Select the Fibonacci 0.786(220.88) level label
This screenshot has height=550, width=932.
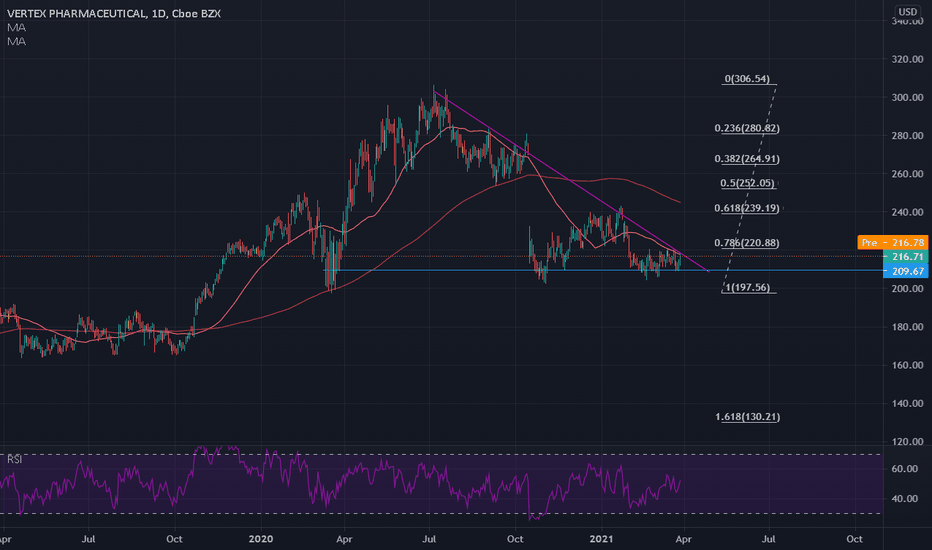[747, 243]
